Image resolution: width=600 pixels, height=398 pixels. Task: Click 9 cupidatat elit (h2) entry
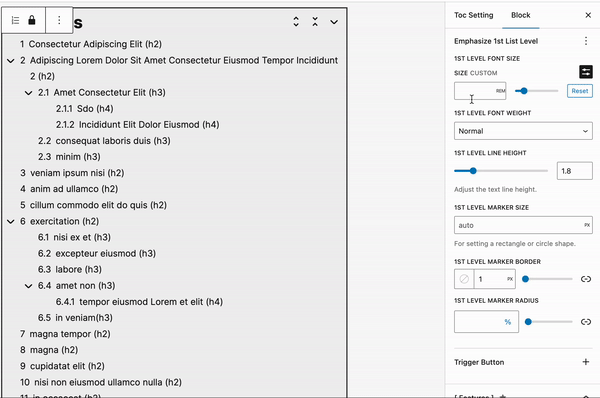tap(62, 366)
